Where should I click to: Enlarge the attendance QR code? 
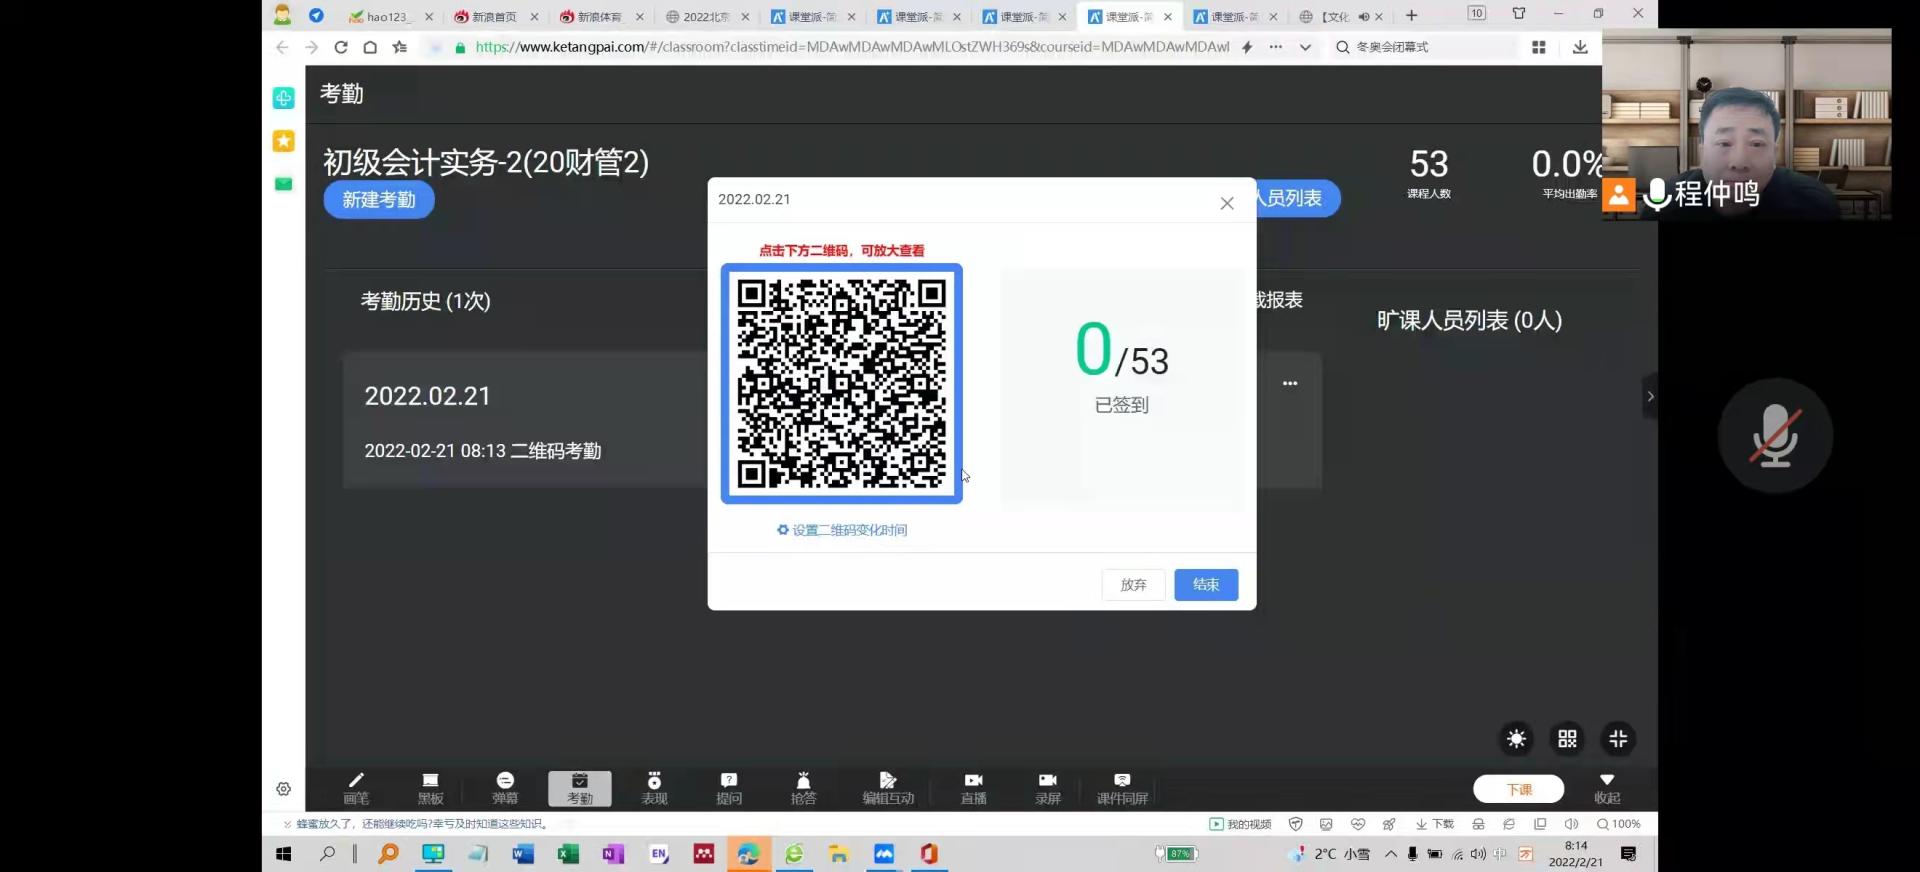841,384
